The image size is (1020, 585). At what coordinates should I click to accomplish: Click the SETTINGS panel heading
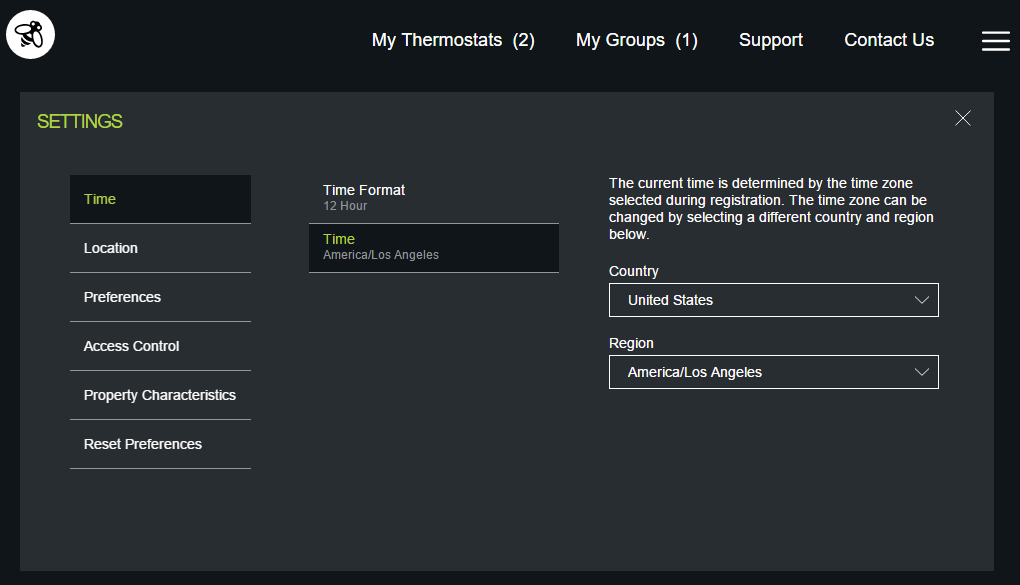[x=80, y=122]
